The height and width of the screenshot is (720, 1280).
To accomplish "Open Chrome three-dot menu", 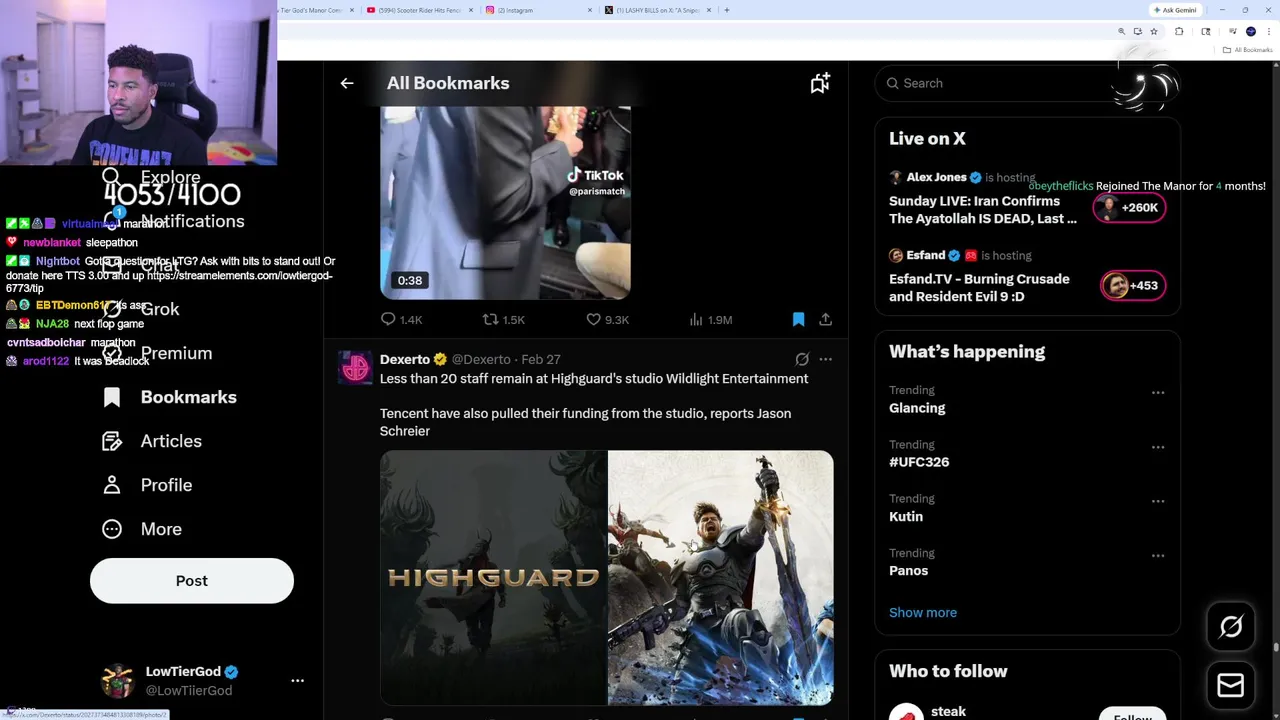I will (1268, 32).
